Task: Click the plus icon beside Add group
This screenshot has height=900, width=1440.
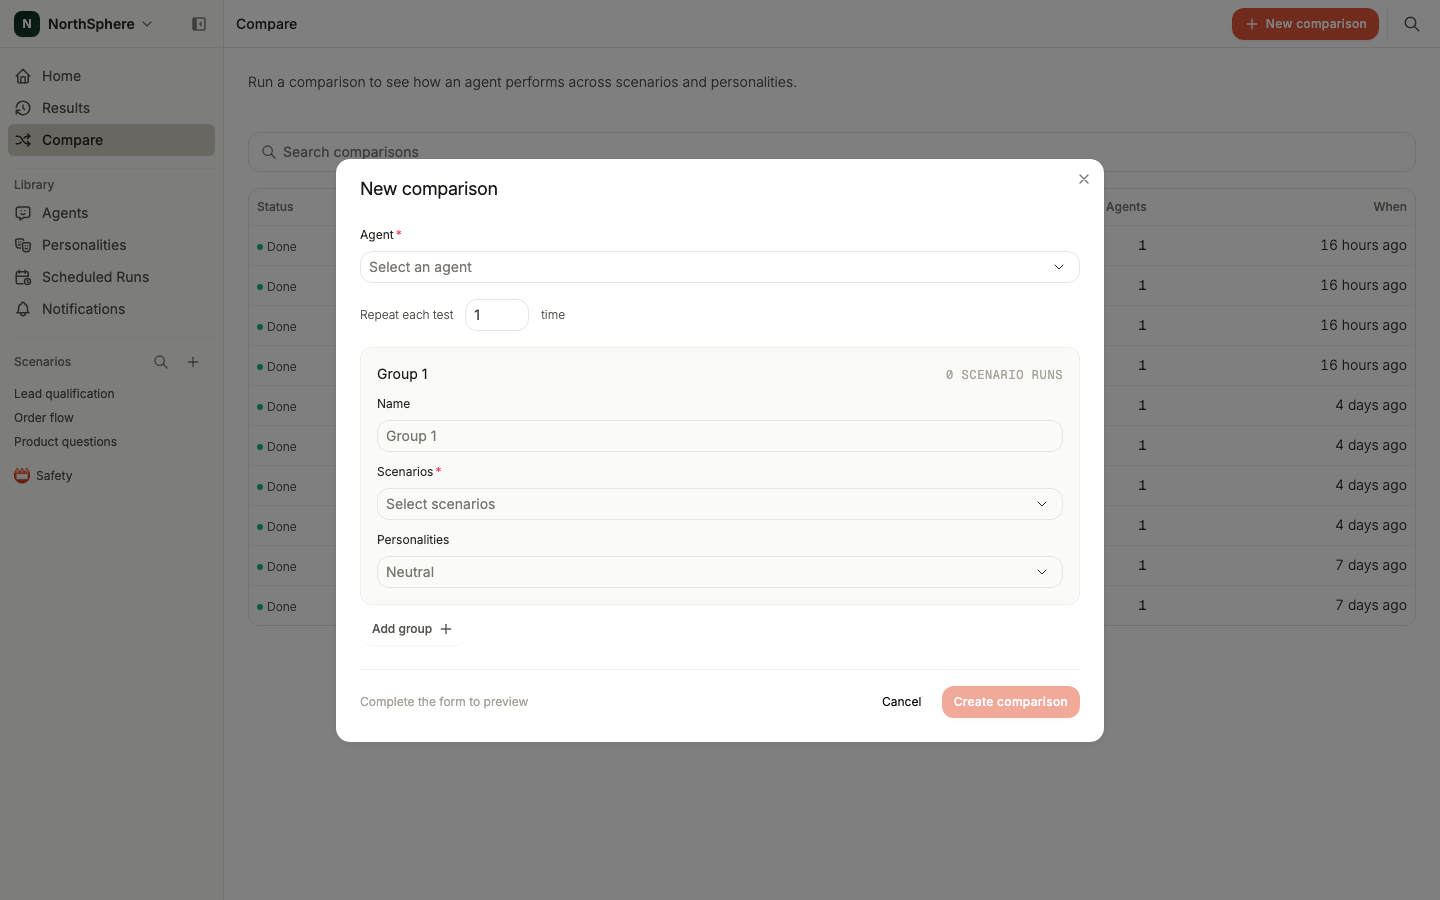Action: (x=446, y=629)
